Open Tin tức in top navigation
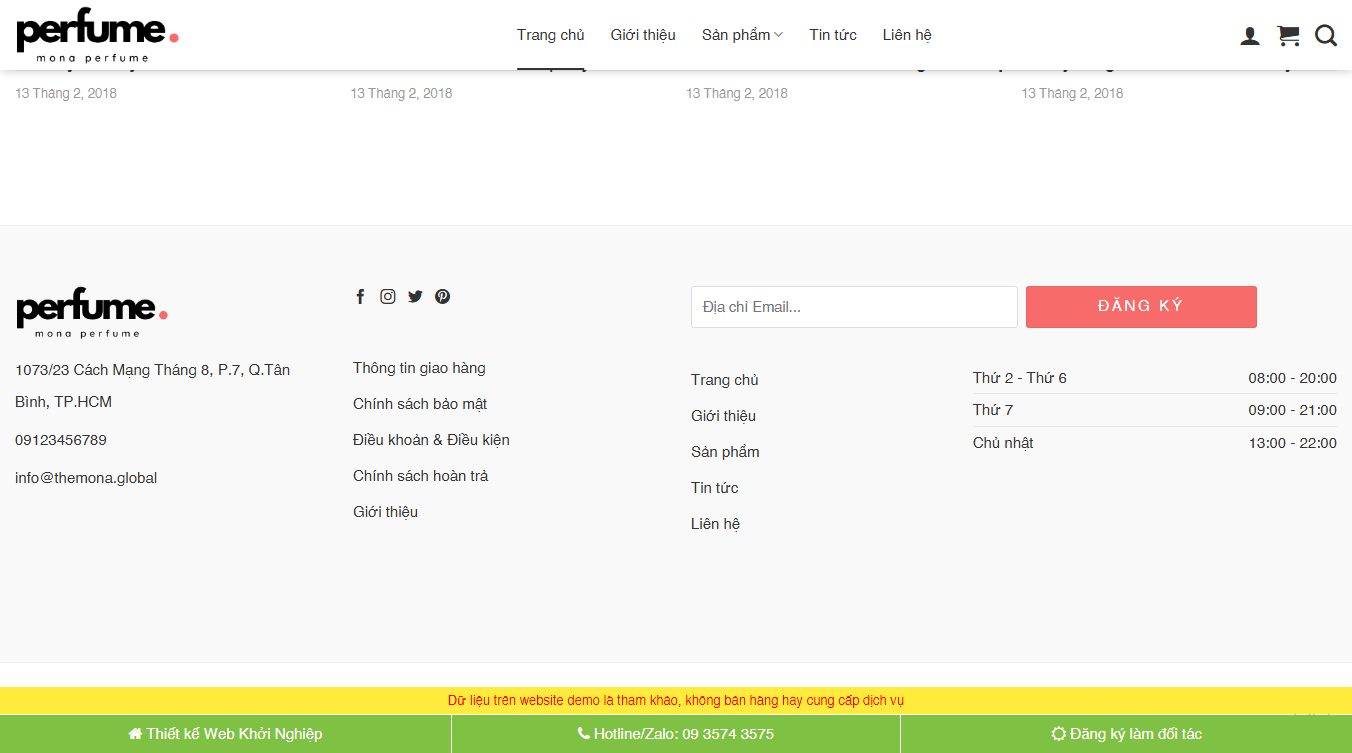 click(833, 35)
